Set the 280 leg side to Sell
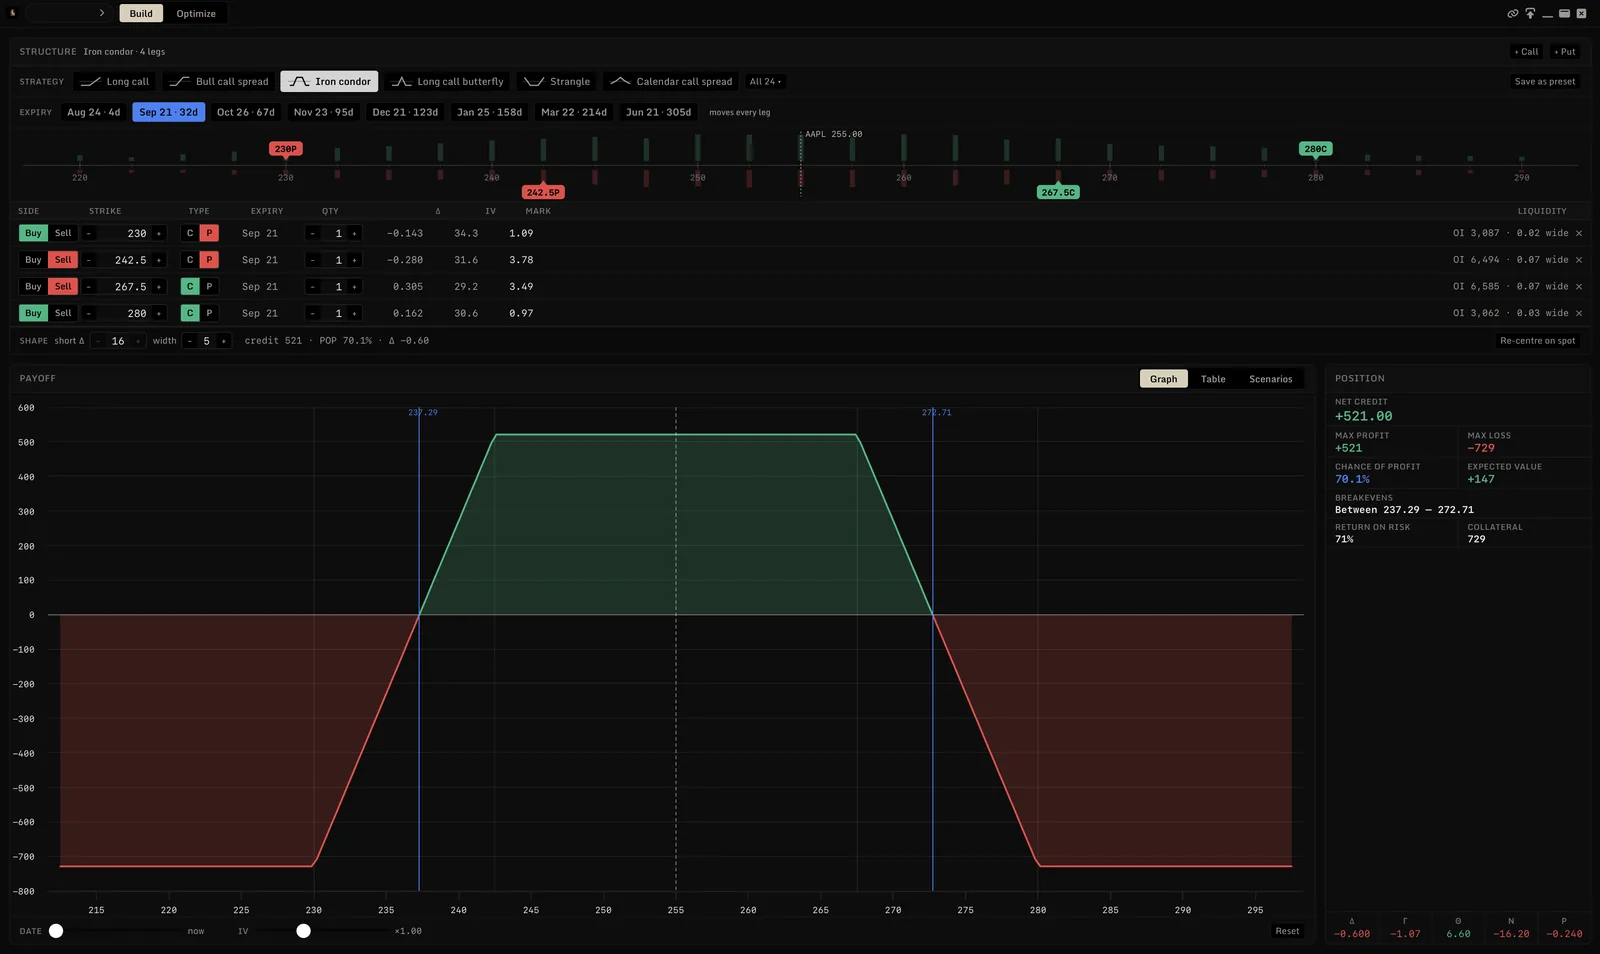 point(63,313)
